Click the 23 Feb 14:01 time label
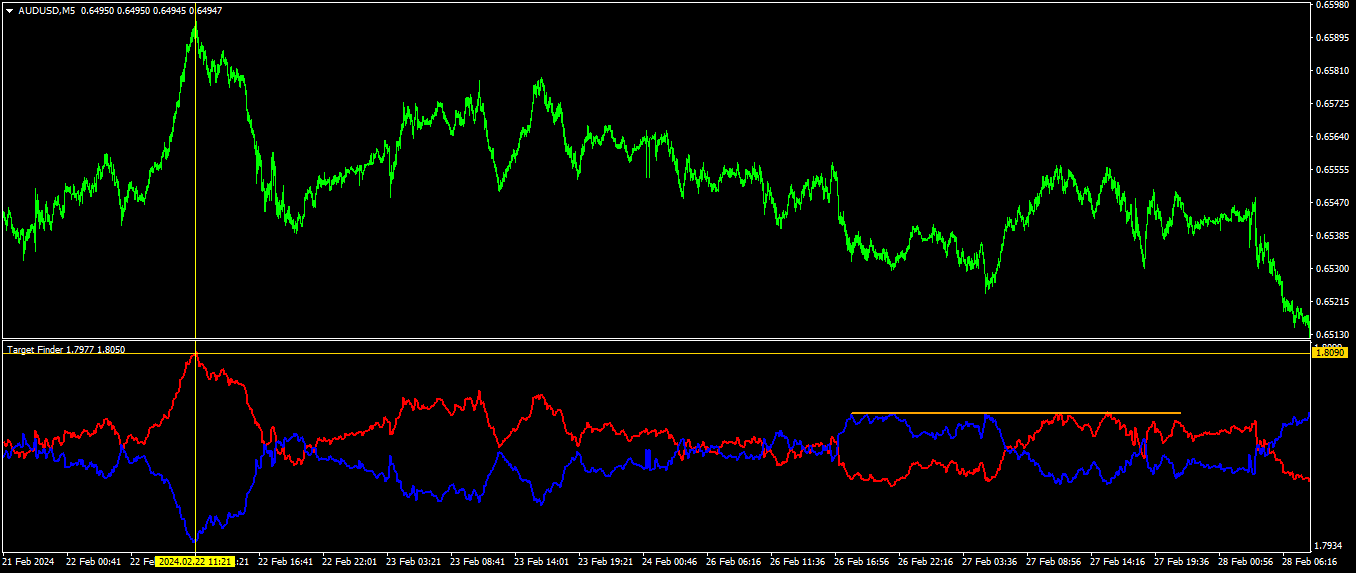 (541, 562)
